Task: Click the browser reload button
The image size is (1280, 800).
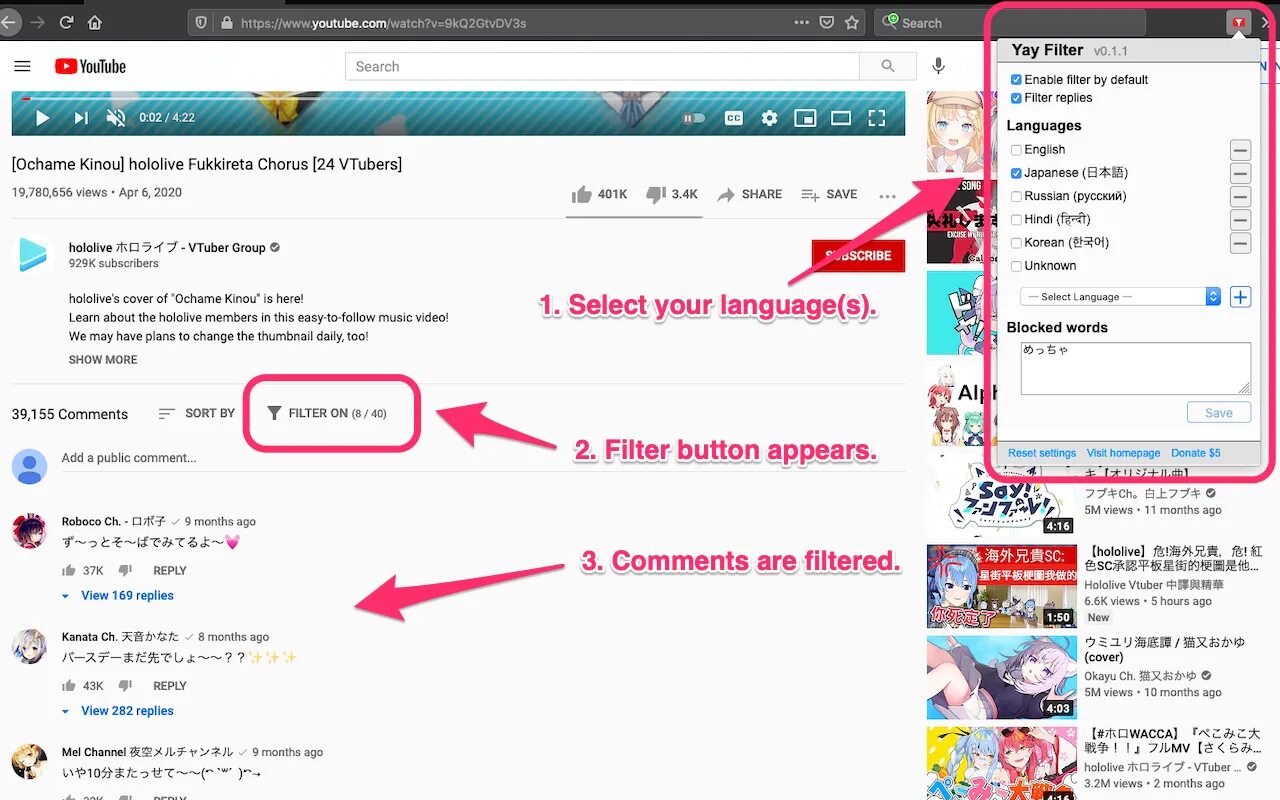Action: [x=67, y=22]
